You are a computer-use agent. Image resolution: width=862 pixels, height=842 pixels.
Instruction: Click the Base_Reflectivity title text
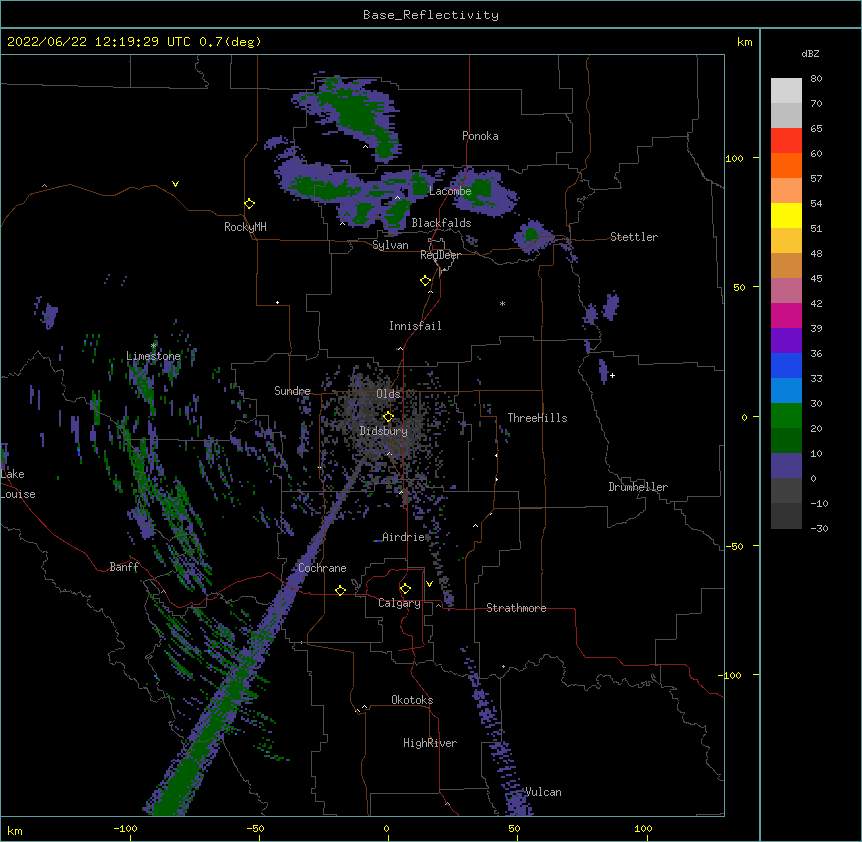(430, 15)
